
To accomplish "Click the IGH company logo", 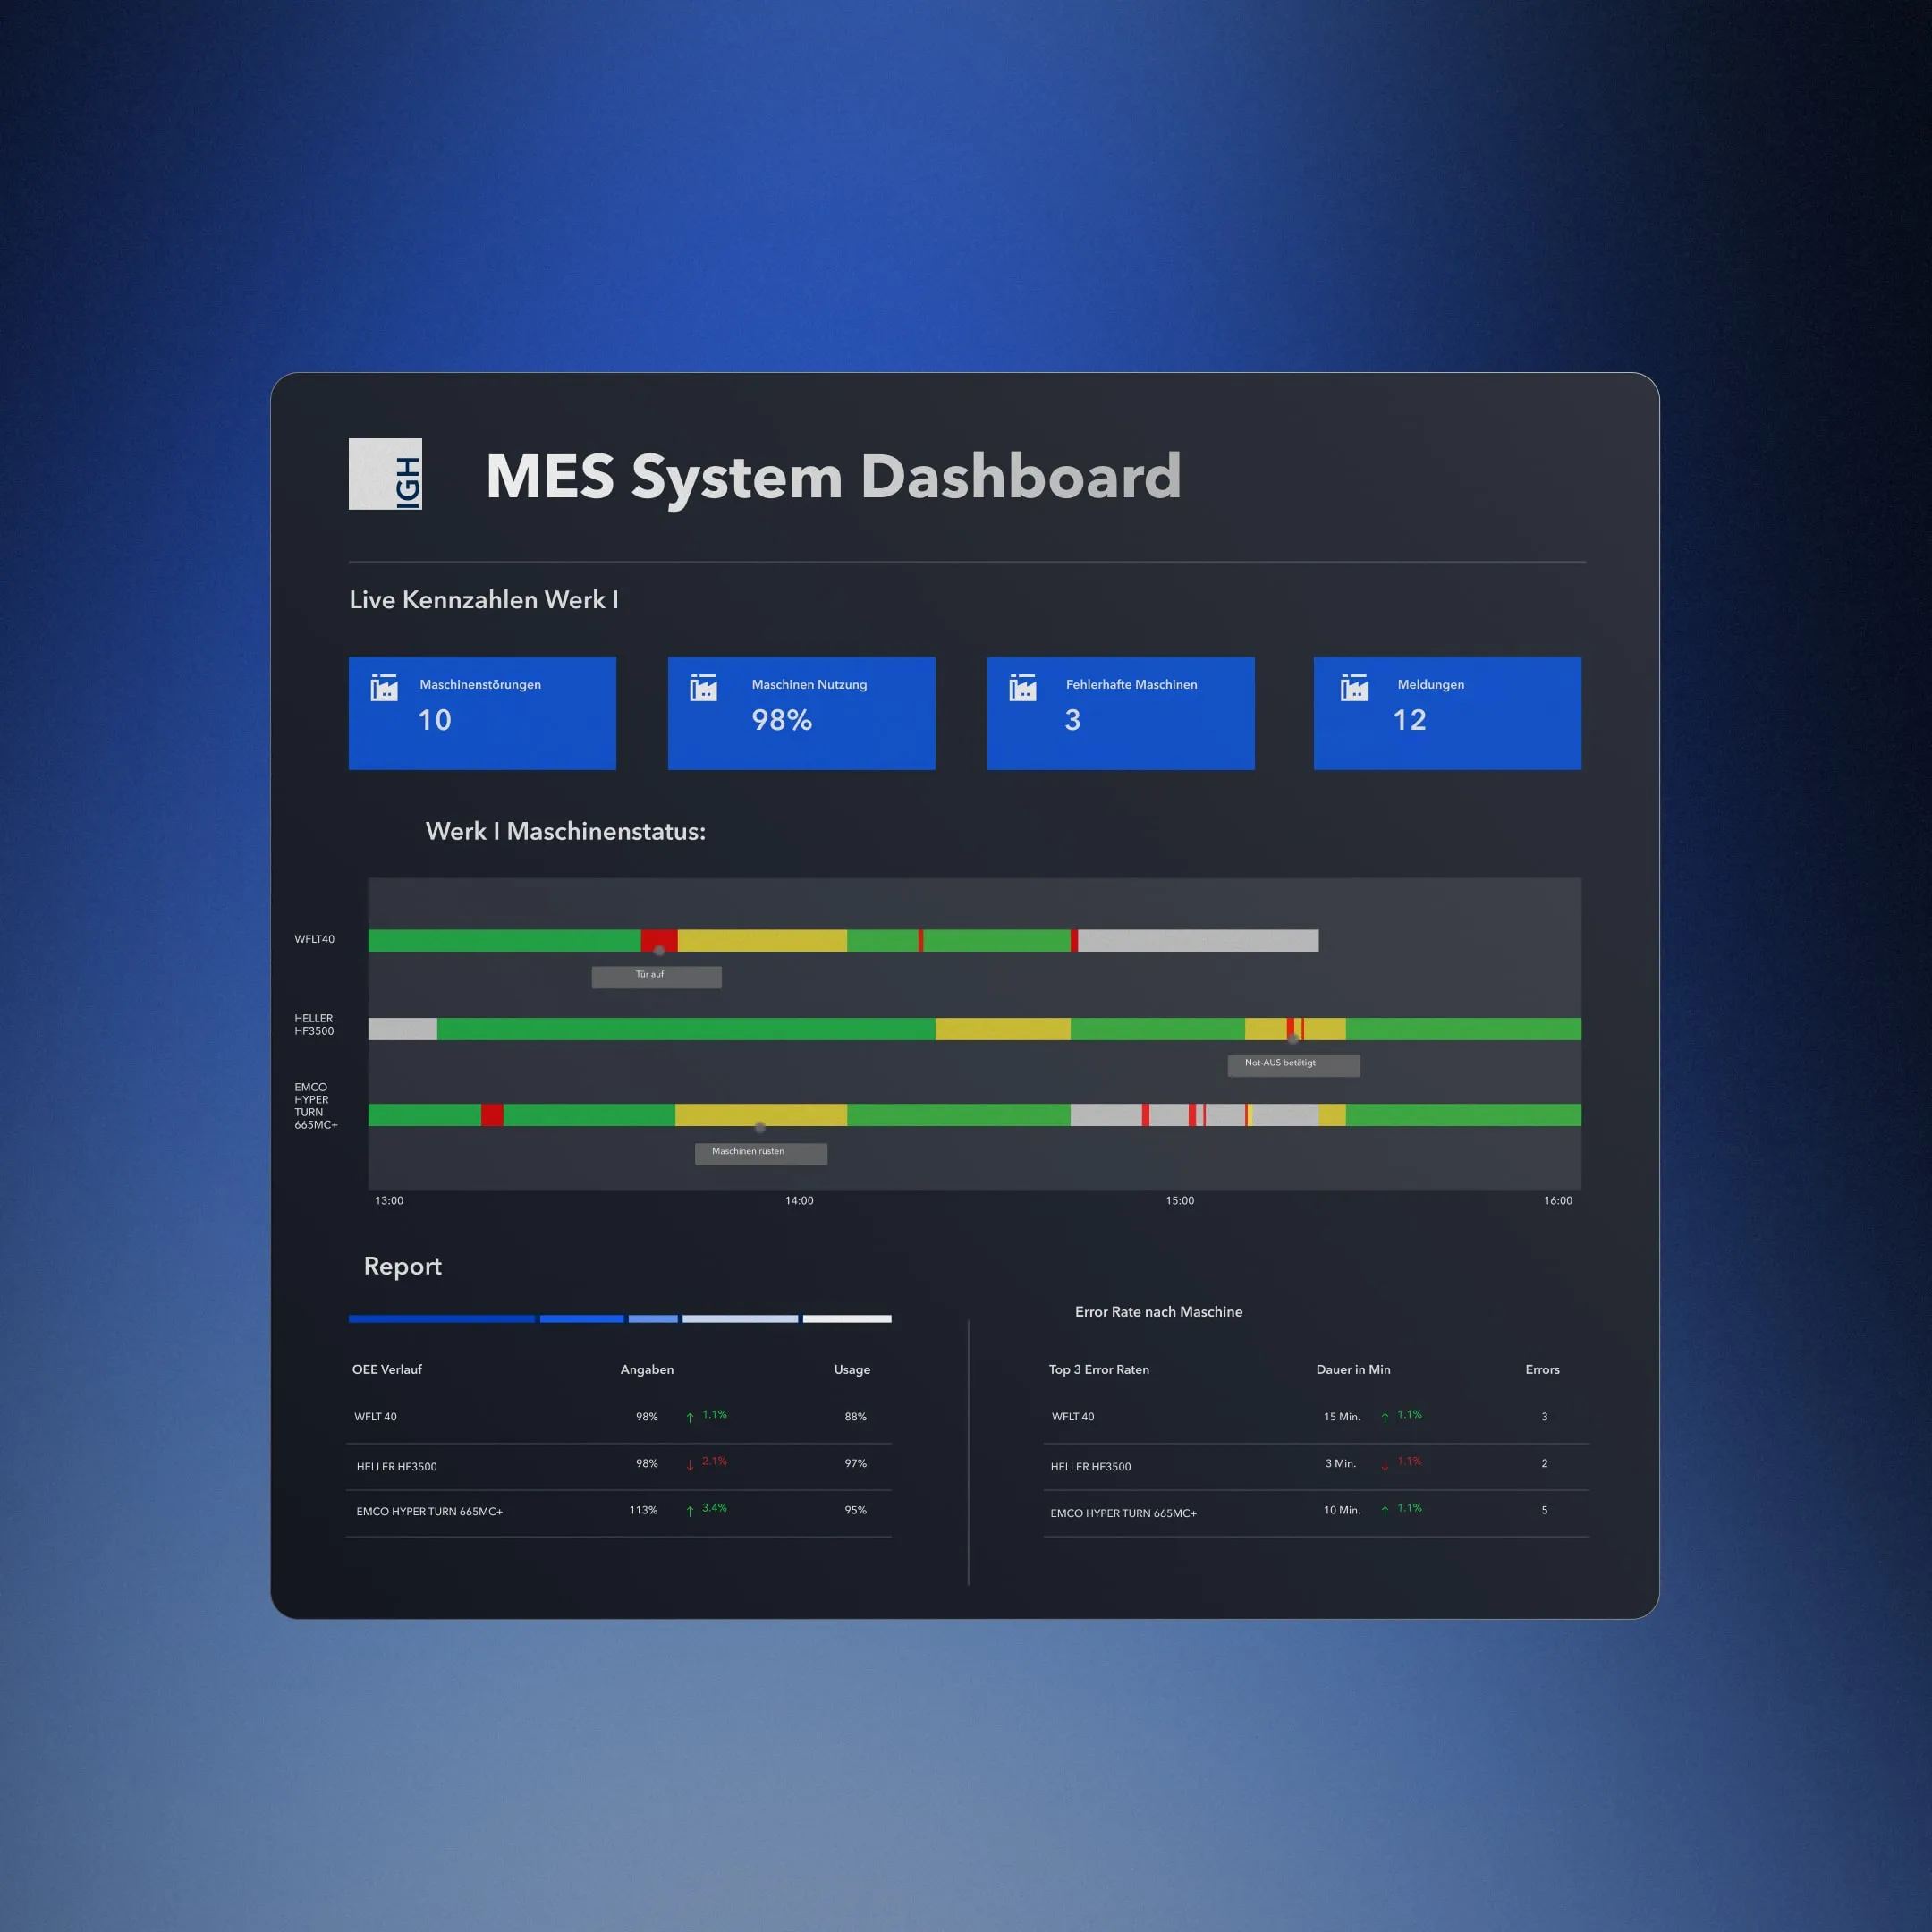I will (385, 476).
